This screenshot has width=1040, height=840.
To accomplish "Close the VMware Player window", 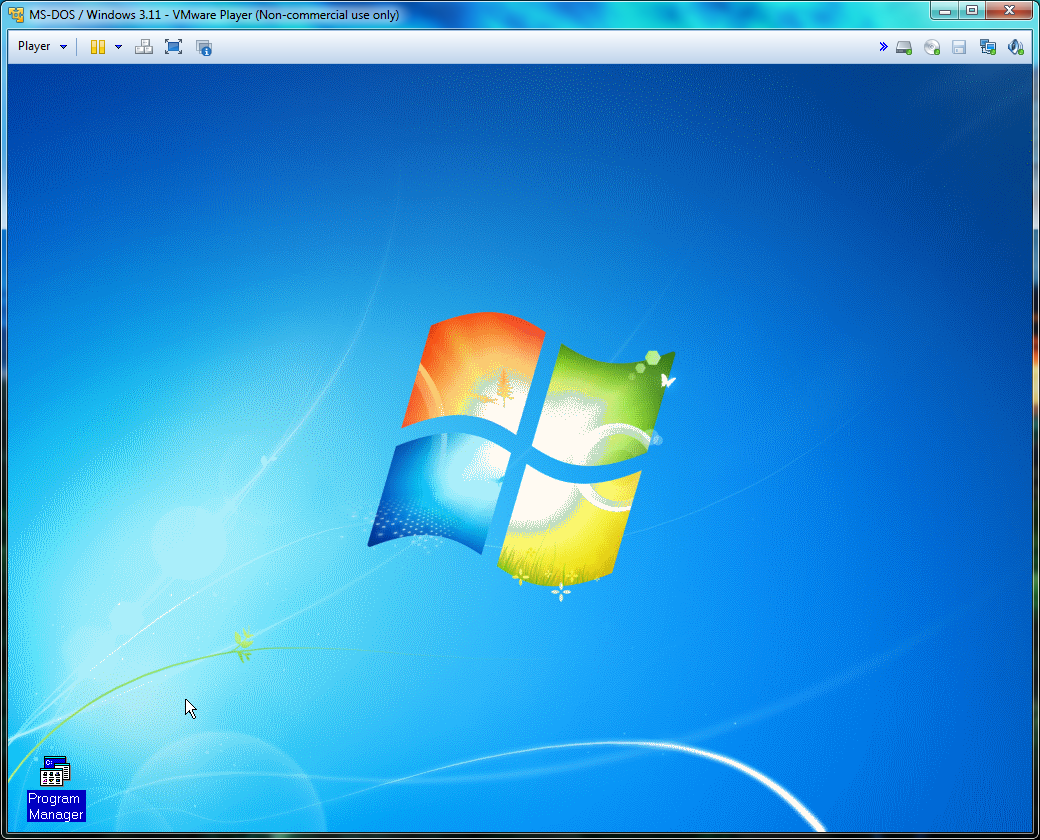I will pos(1009,10).
